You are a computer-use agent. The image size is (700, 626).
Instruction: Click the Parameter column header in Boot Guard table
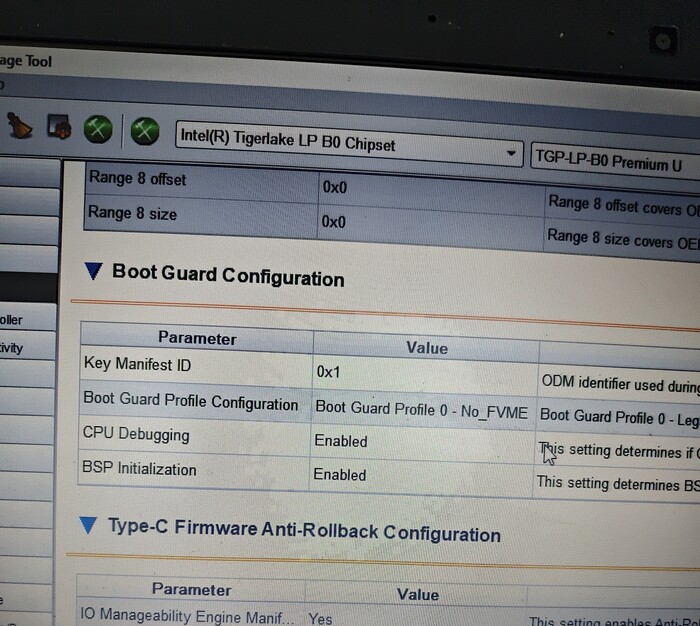[196, 338]
